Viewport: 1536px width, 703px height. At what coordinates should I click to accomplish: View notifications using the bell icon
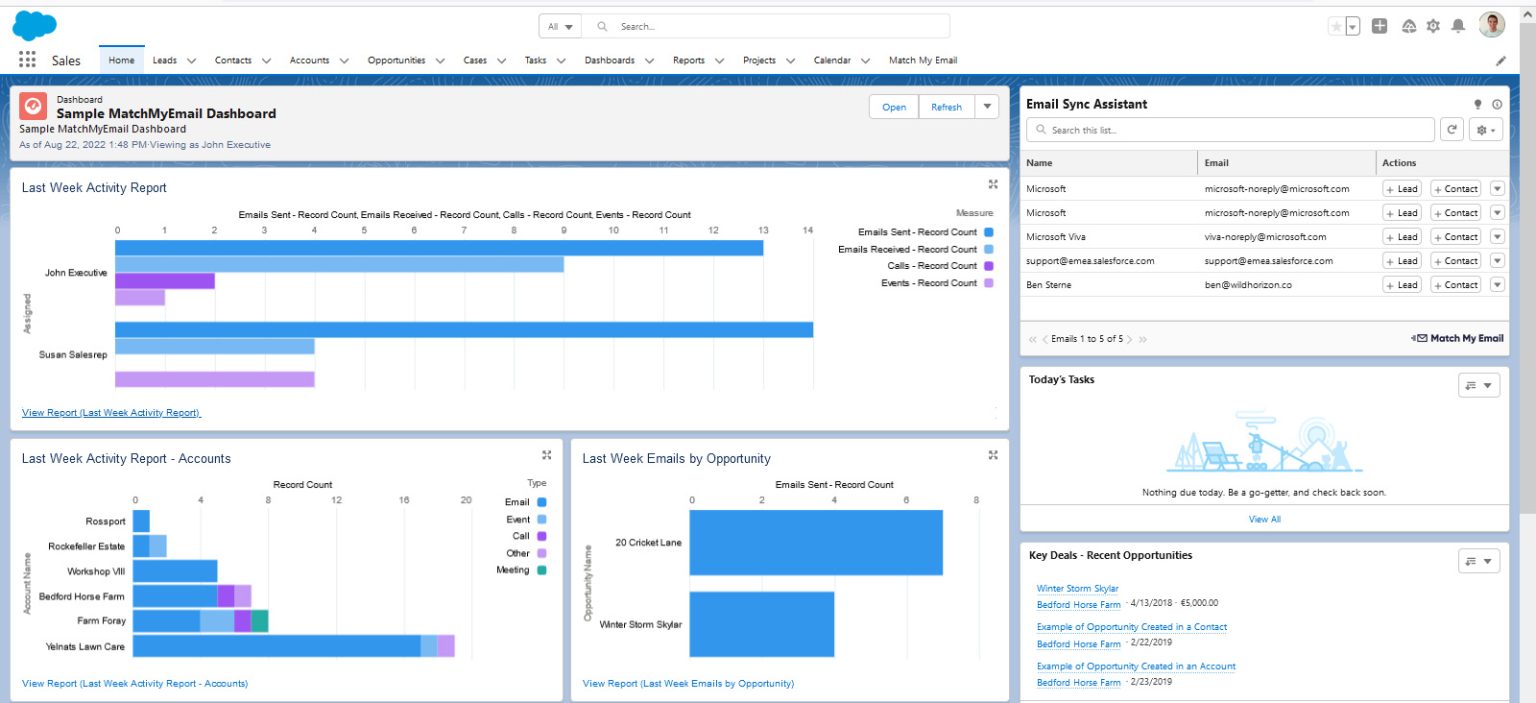tap(1460, 26)
